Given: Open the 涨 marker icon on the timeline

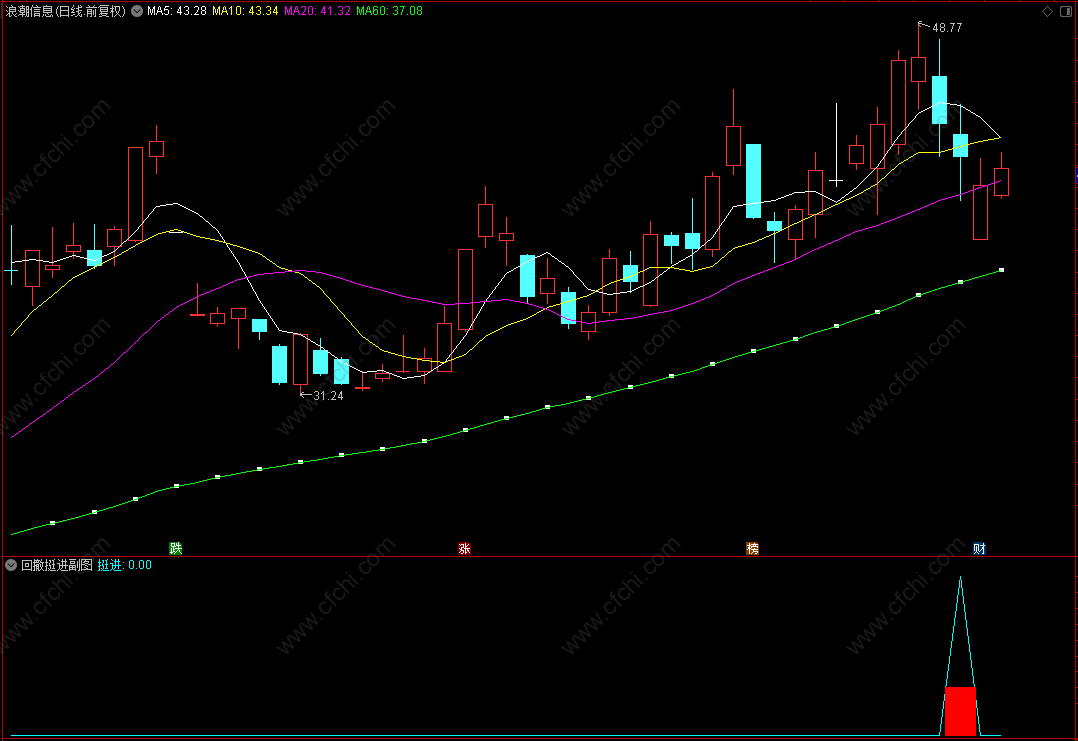Looking at the screenshot, I should click(465, 549).
